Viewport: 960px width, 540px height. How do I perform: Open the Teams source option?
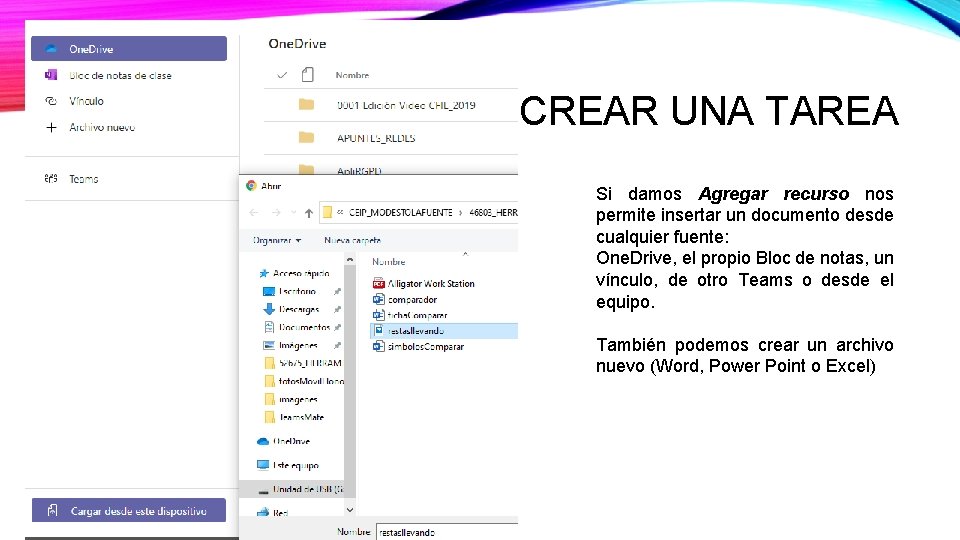pyautogui.click(x=83, y=179)
